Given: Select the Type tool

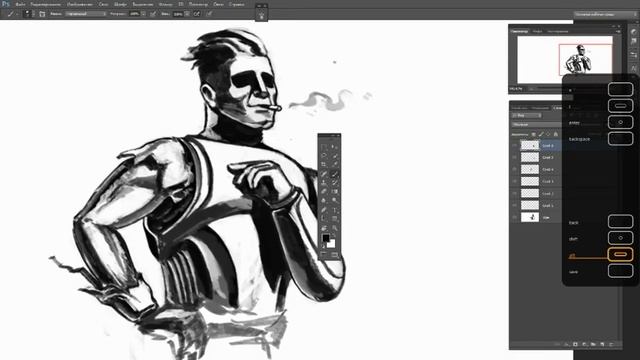Looking at the screenshot, I should pos(335,210).
